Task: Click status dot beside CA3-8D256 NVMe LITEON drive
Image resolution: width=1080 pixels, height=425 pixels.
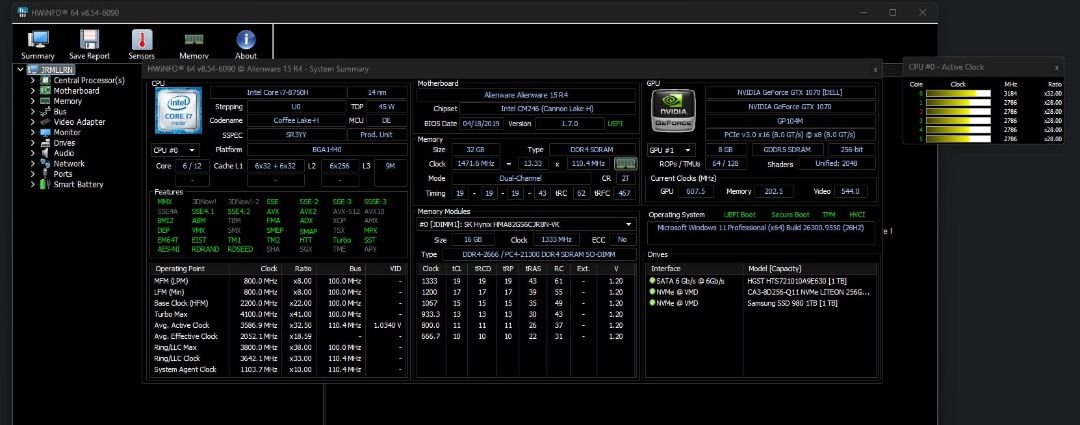Action: click(x=652, y=292)
